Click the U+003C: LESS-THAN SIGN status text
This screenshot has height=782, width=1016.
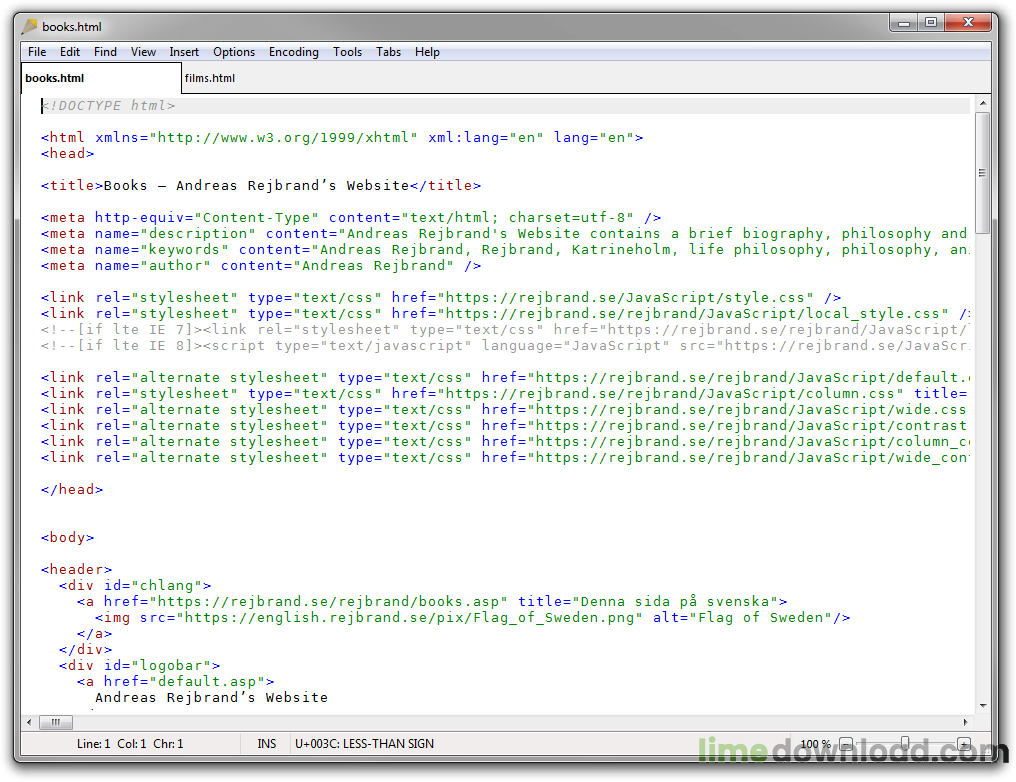(364, 744)
